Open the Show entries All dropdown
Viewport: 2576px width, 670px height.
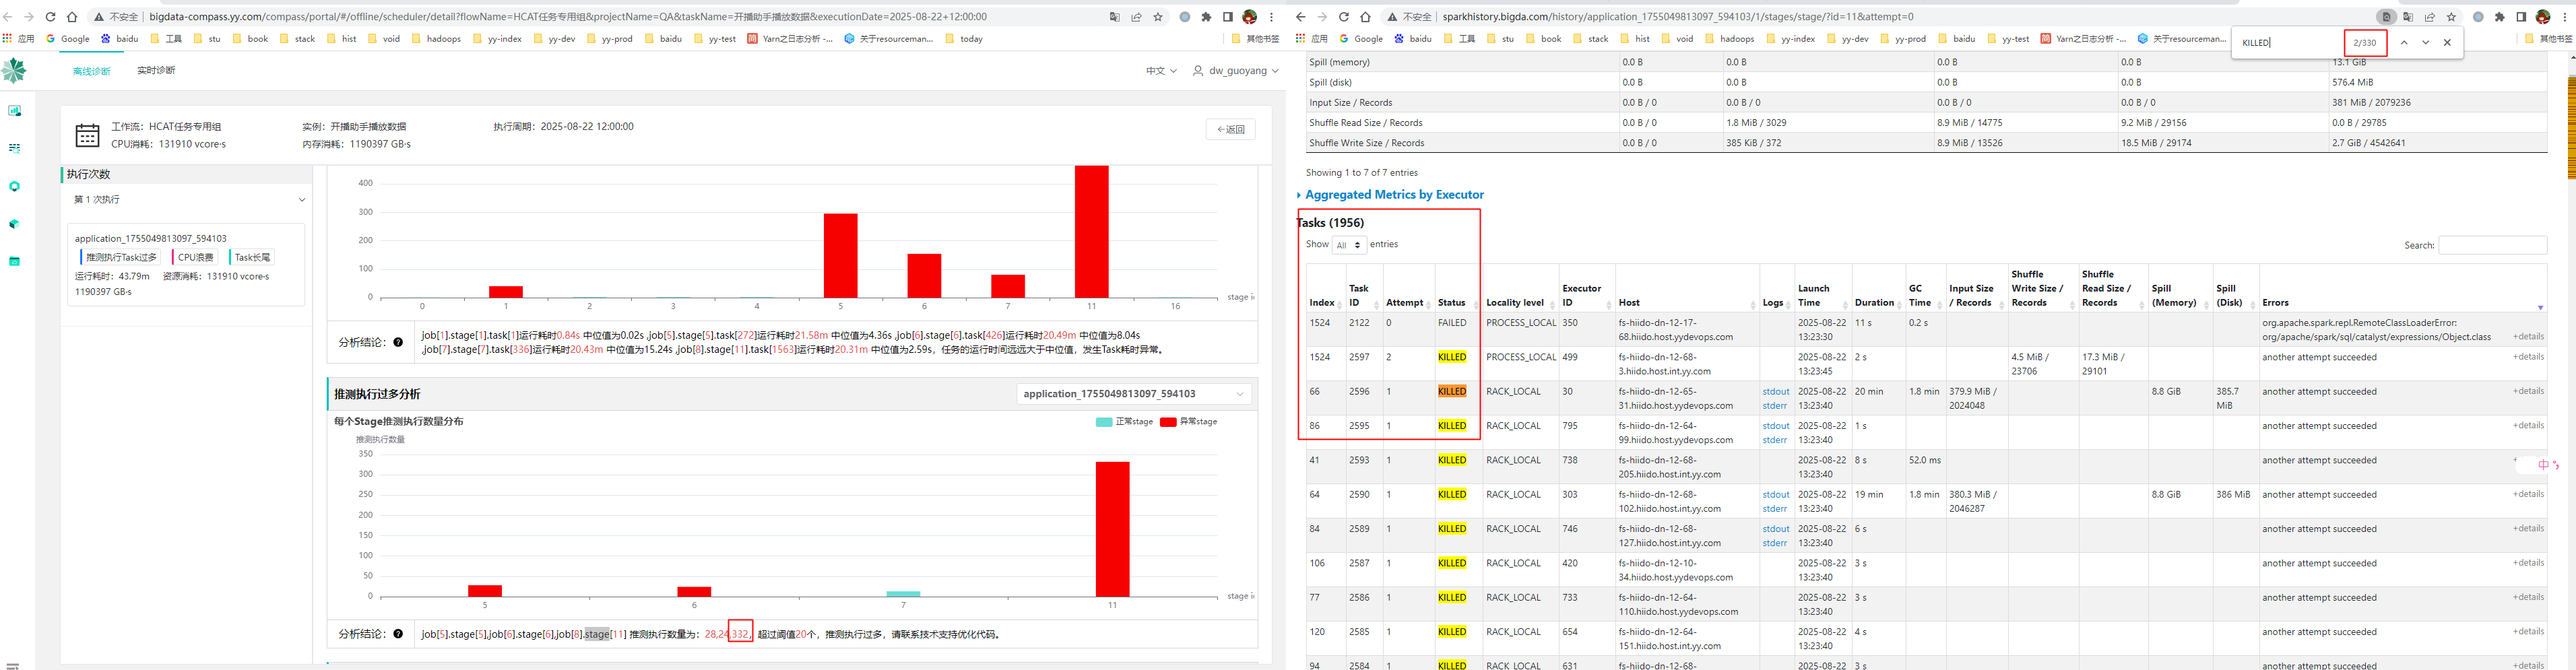(1349, 245)
